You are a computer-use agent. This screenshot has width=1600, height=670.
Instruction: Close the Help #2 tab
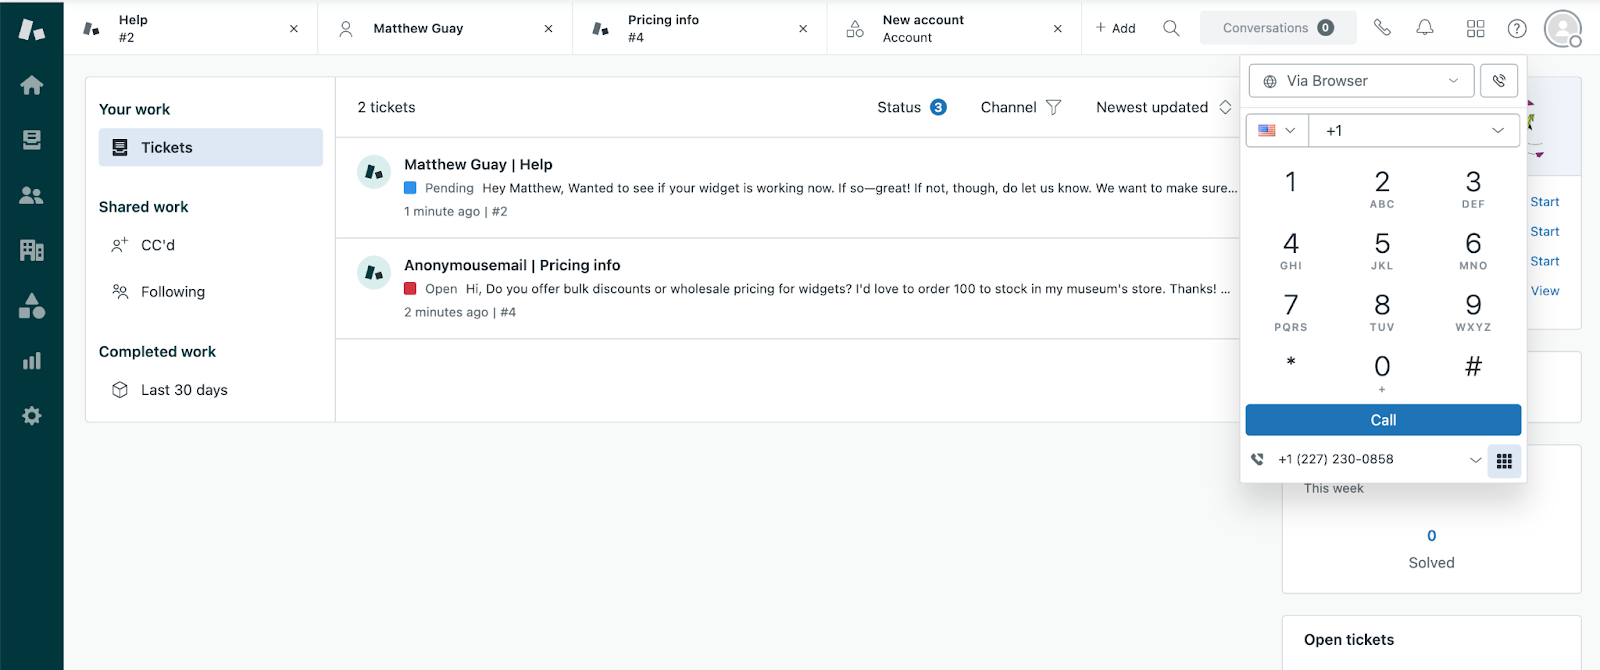click(294, 29)
